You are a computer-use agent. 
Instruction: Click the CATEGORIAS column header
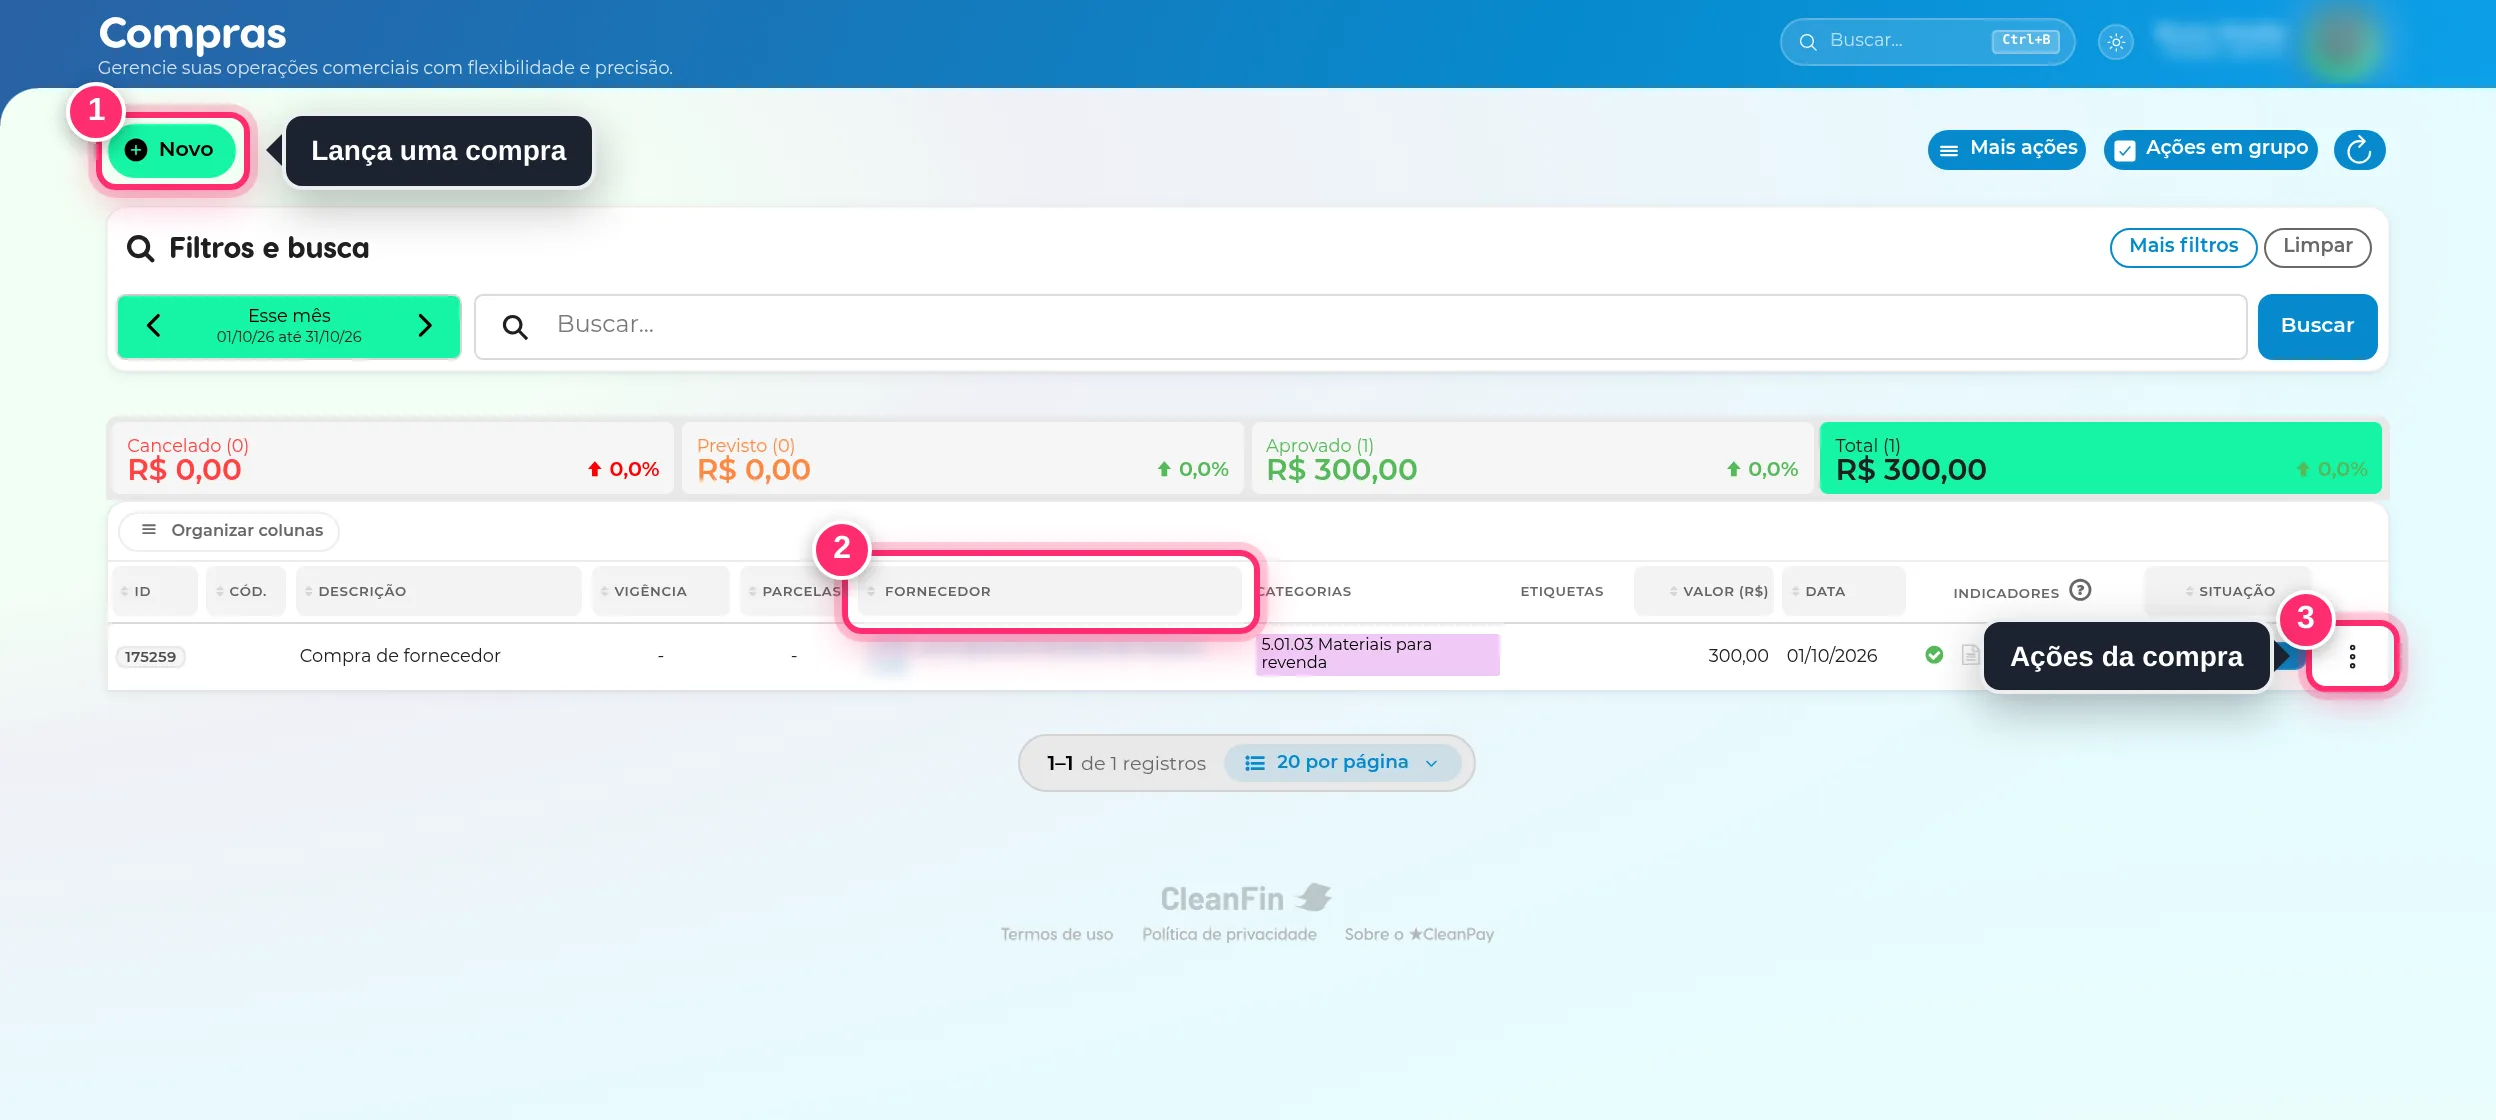1304,591
